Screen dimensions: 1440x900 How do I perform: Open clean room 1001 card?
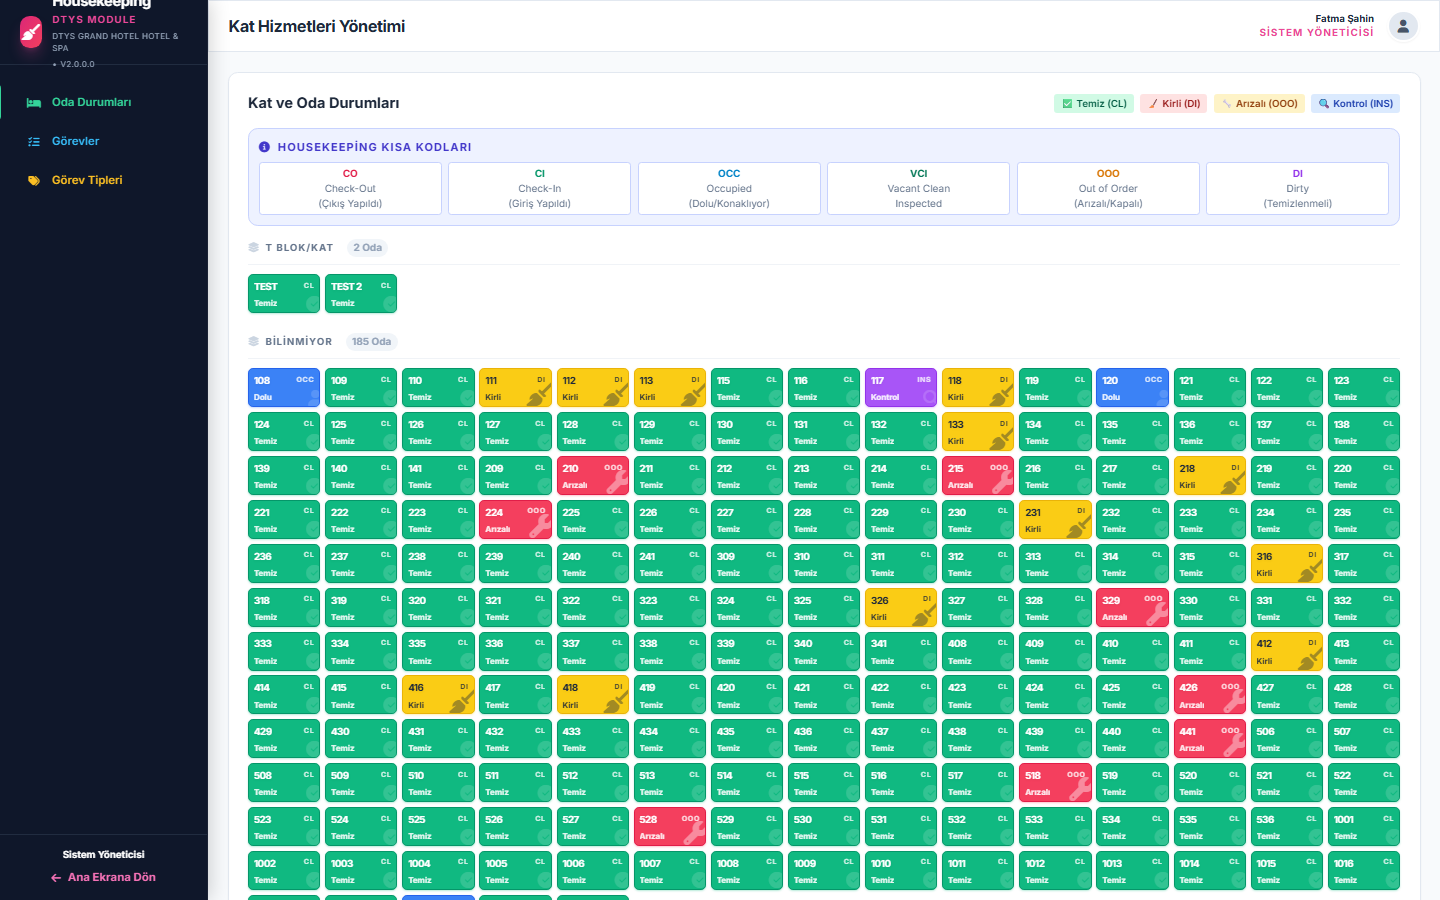coord(1364,827)
